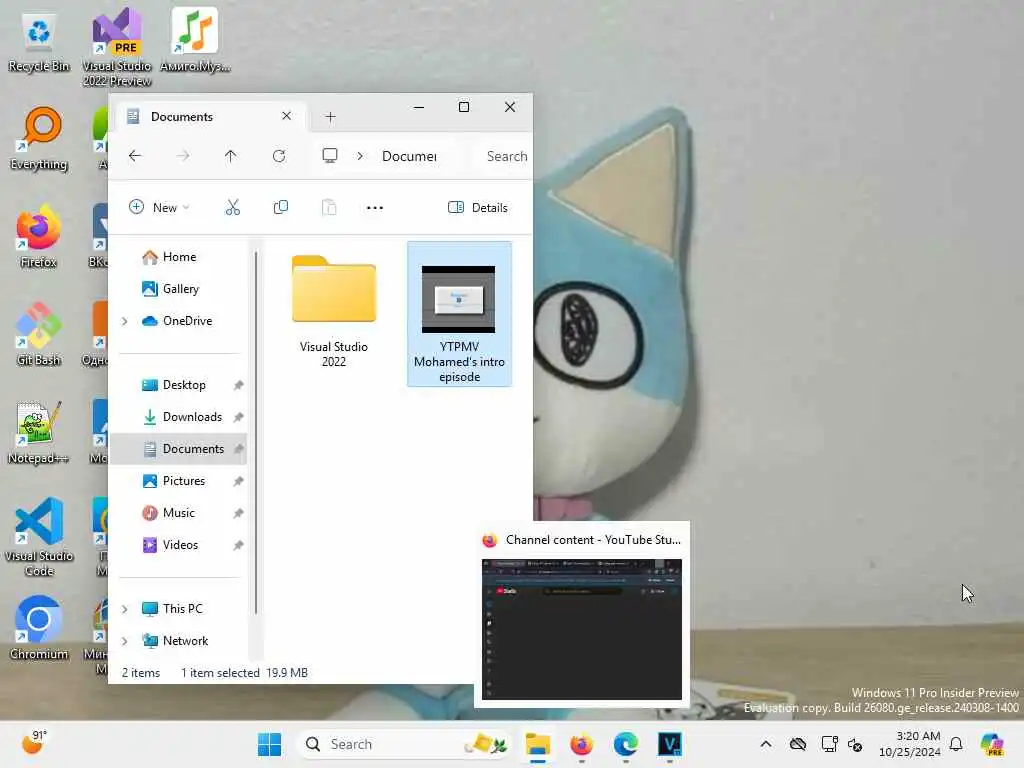Viewport: 1024px width, 768px height.
Task: Select the Everything desktop shortcut
Action: [x=39, y=138]
